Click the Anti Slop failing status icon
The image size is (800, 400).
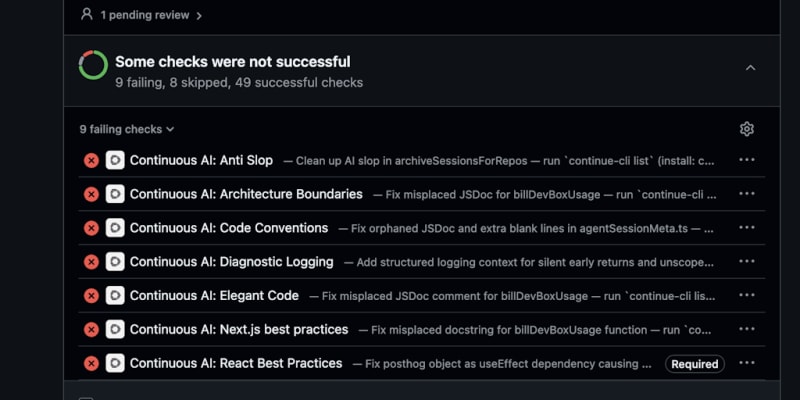91,160
